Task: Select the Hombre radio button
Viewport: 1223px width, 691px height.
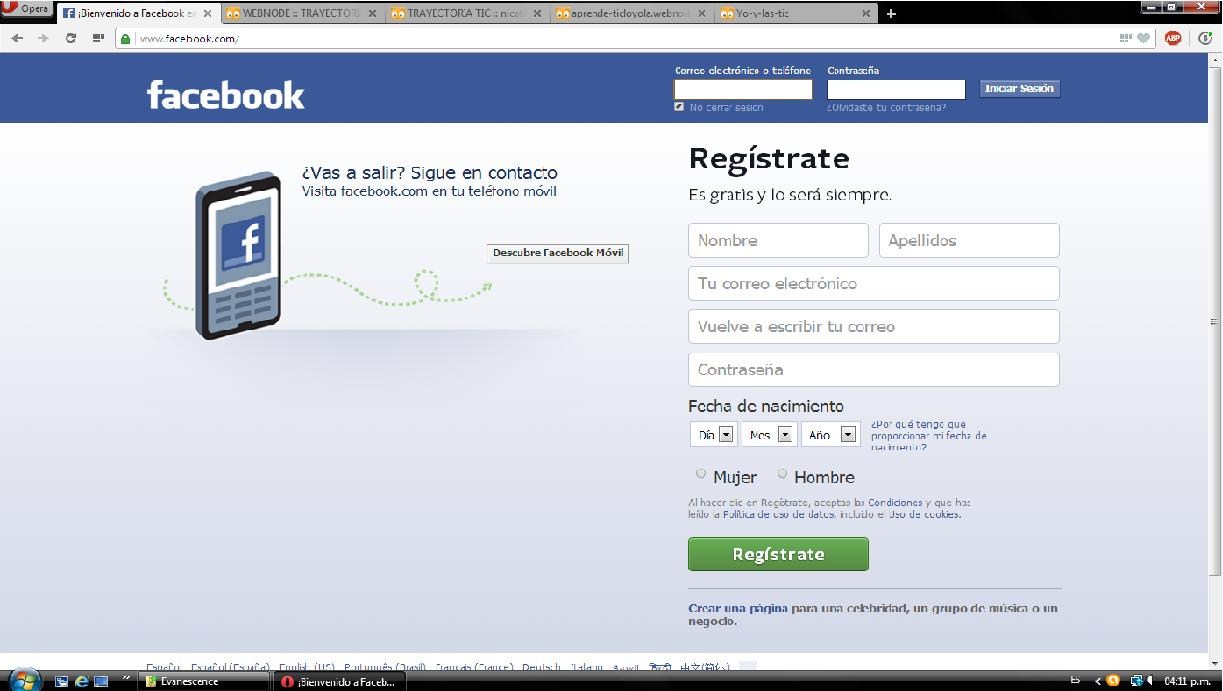Action: (x=782, y=474)
